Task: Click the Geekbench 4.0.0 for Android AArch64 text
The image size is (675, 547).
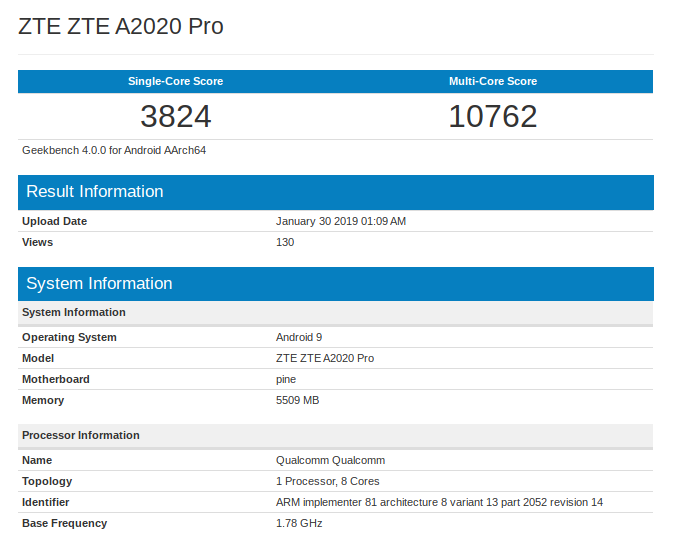Action: pyautogui.click(x=114, y=150)
